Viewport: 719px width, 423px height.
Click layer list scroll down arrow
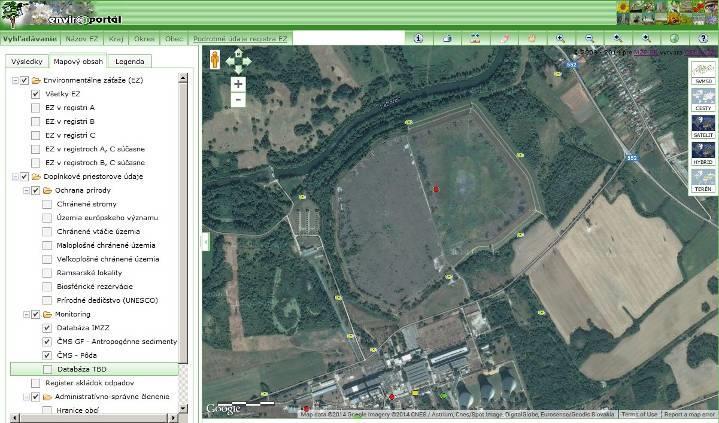click(x=183, y=408)
